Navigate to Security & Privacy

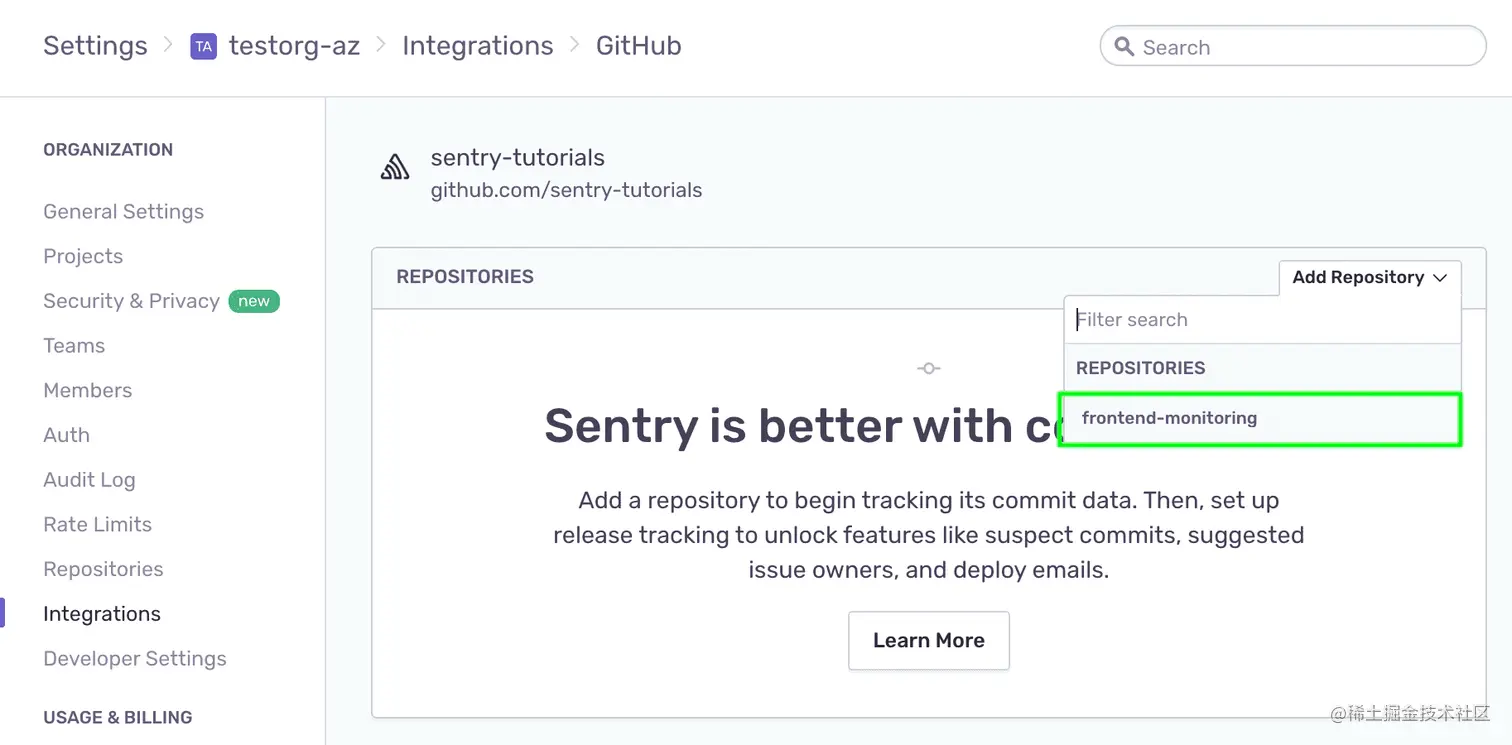[x=131, y=301]
